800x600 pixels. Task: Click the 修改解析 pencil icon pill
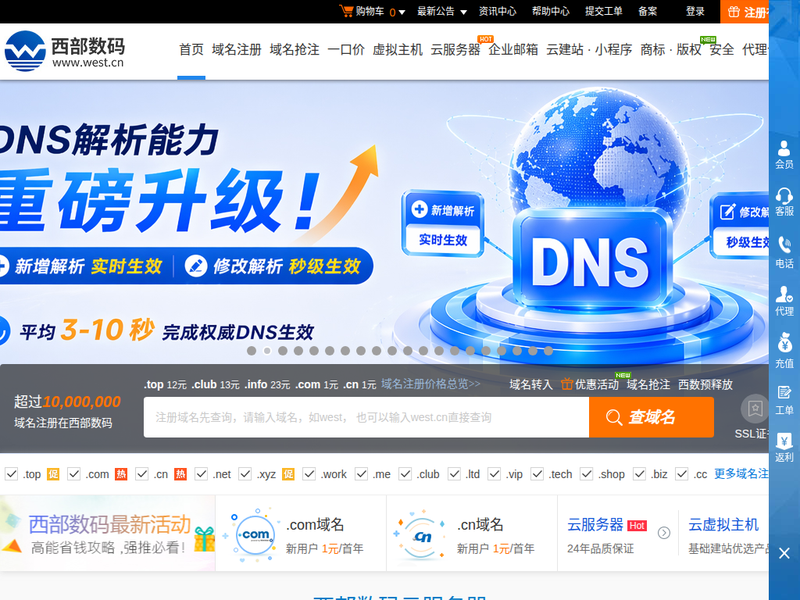pyautogui.click(x=196, y=266)
